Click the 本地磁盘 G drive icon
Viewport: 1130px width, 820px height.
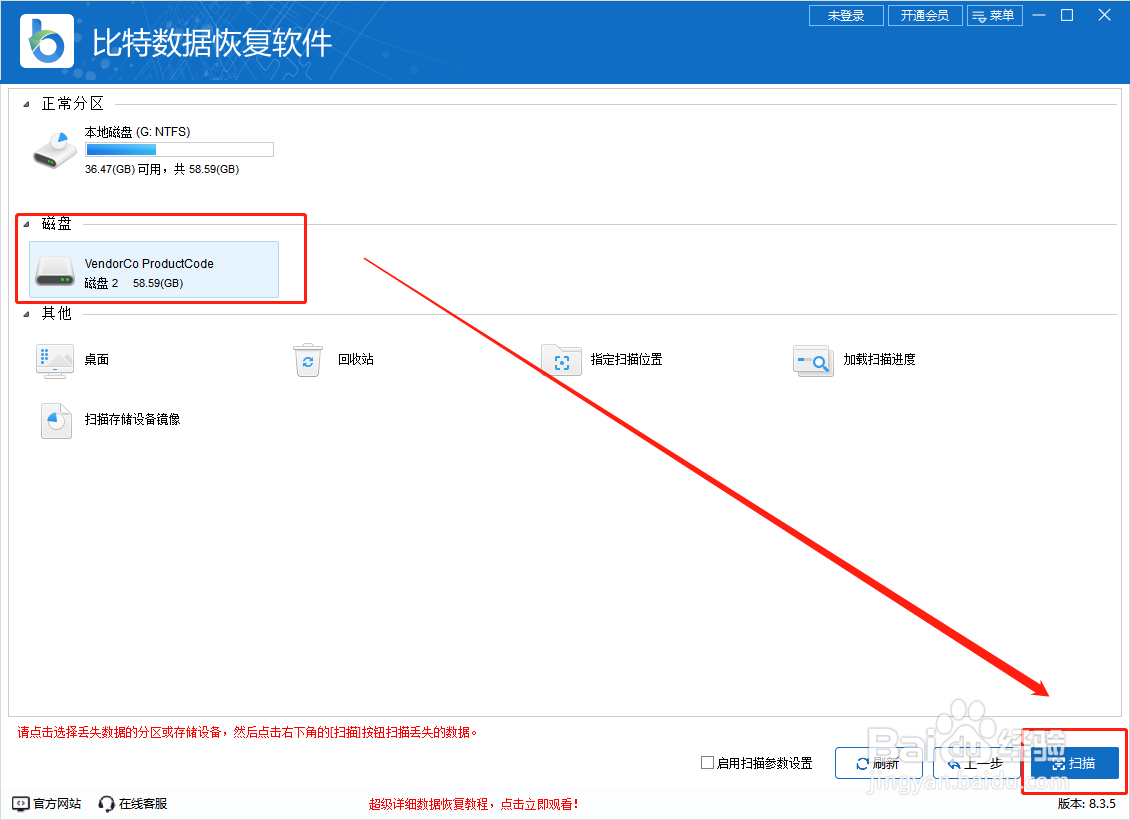click(55, 148)
